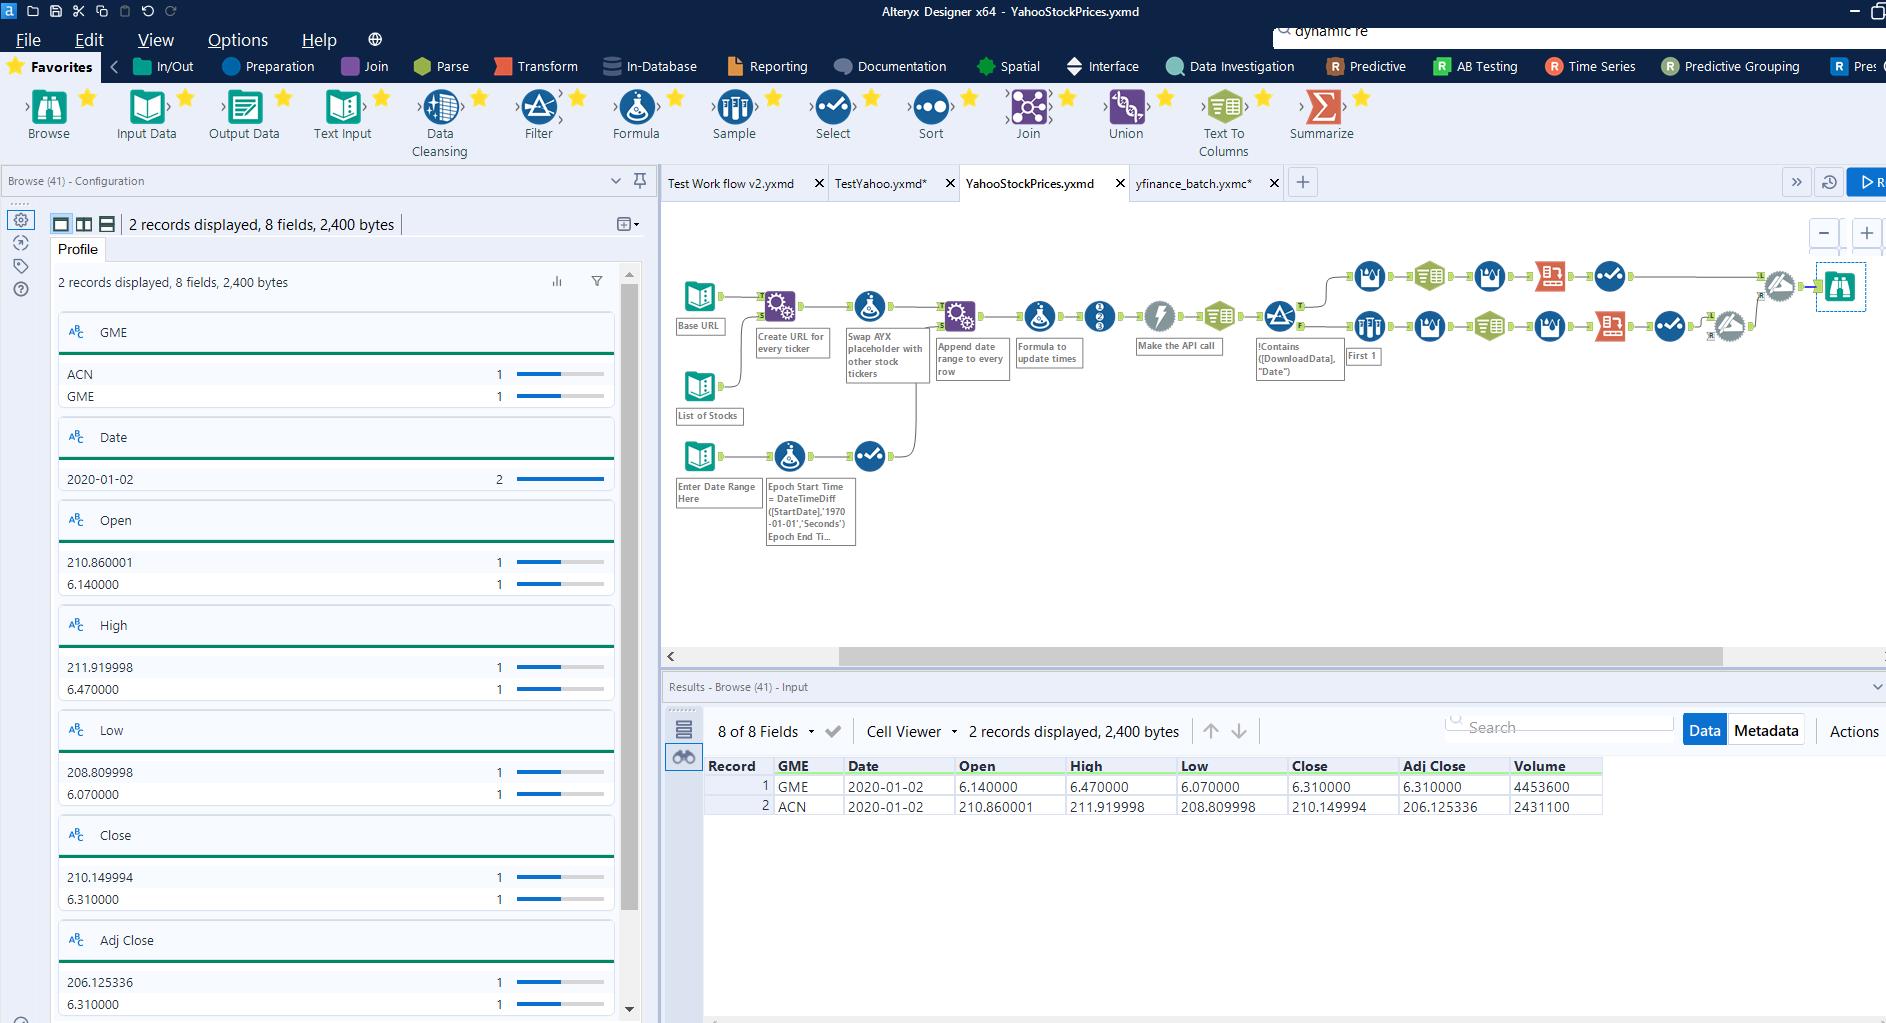Open the Cell Viewer dropdown
Image resolution: width=1886 pixels, height=1023 pixels.
coord(911,732)
